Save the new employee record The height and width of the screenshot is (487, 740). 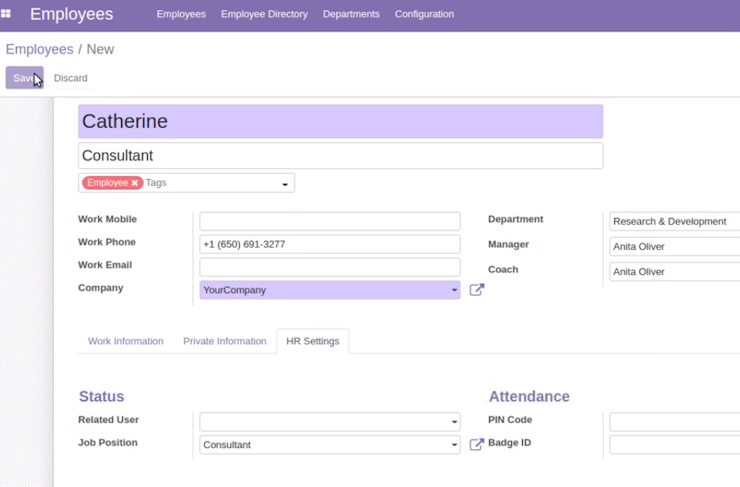pyautogui.click(x=25, y=78)
